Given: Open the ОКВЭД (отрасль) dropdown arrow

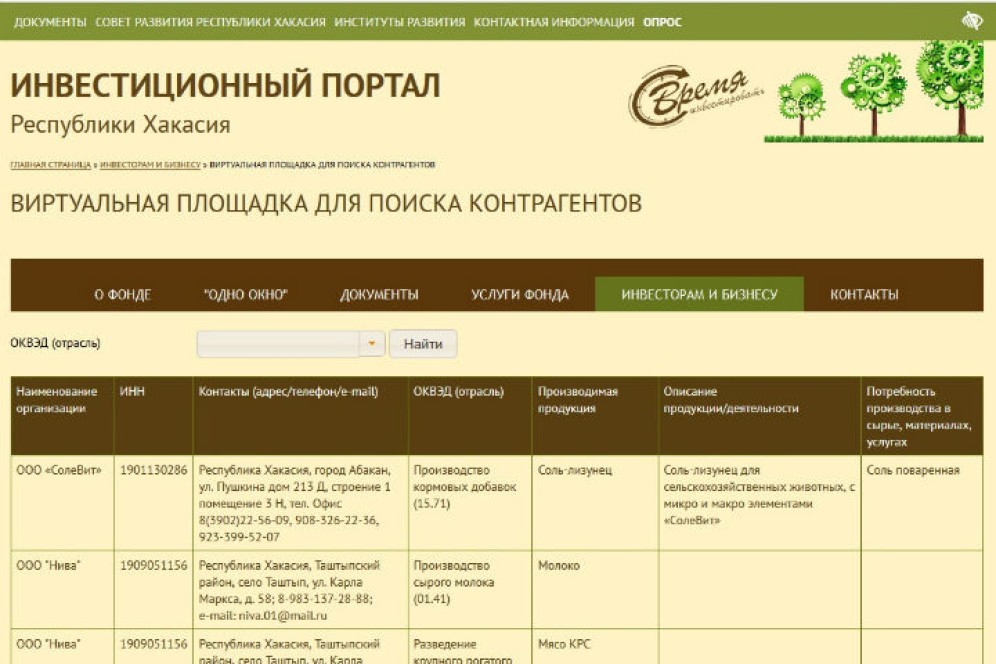Looking at the screenshot, I should pyautogui.click(x=370, y=343).
